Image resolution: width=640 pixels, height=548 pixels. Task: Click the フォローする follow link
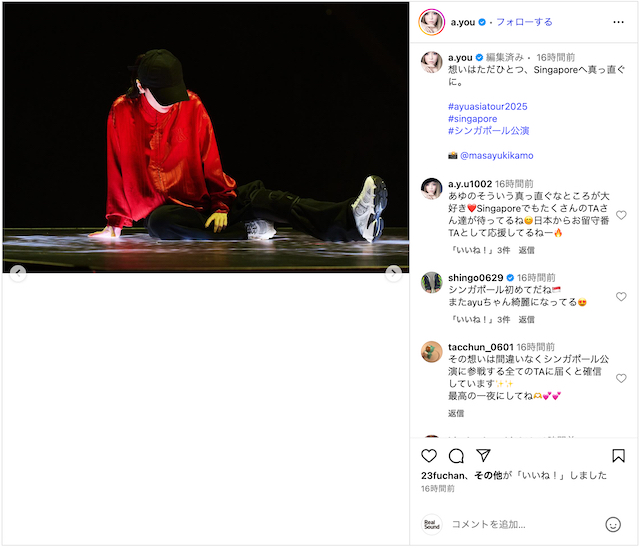524,22
